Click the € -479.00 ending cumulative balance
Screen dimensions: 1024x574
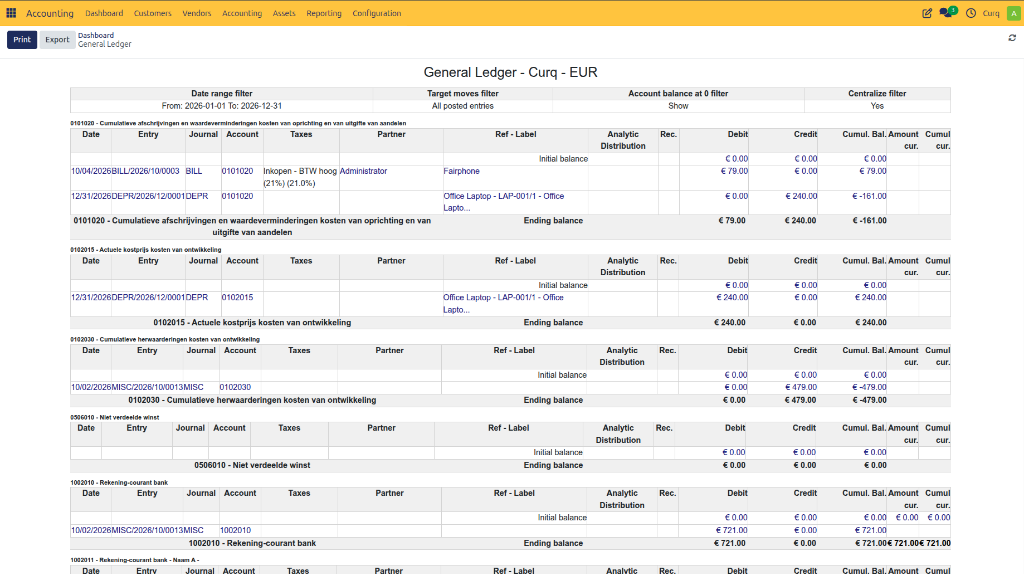[869, 400]
